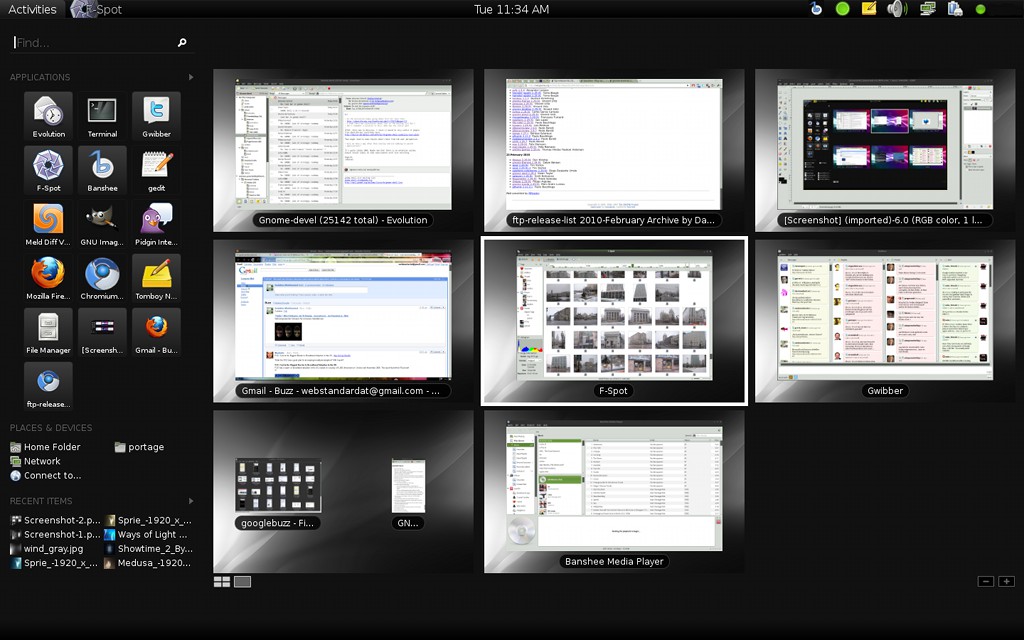Click the Activities button
1024x640 pixels.
click(x=32, y=9)
